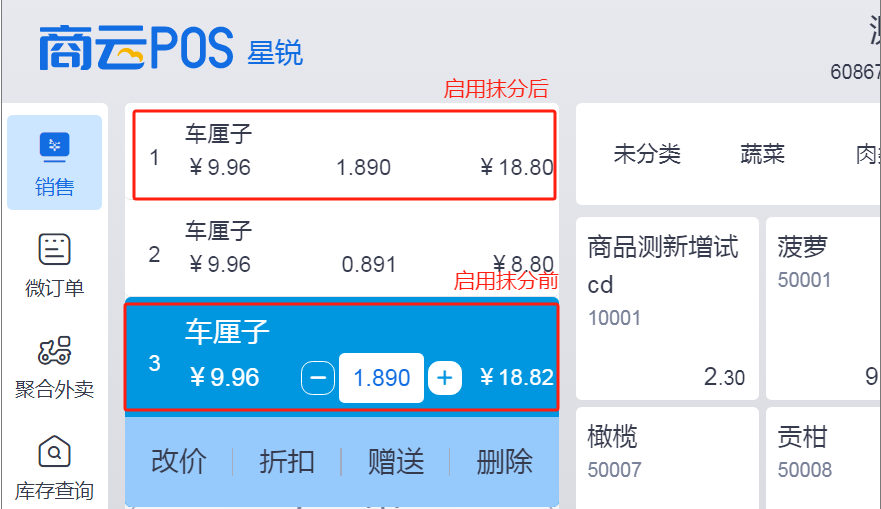The image size is (881, 509).
Task: Click the 1.890 quantity input field
Action: coord(382,378)
